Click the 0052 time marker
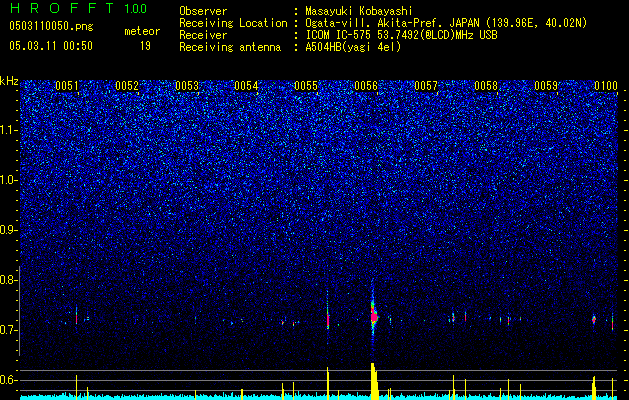The image size is (629, 400). 127,86
